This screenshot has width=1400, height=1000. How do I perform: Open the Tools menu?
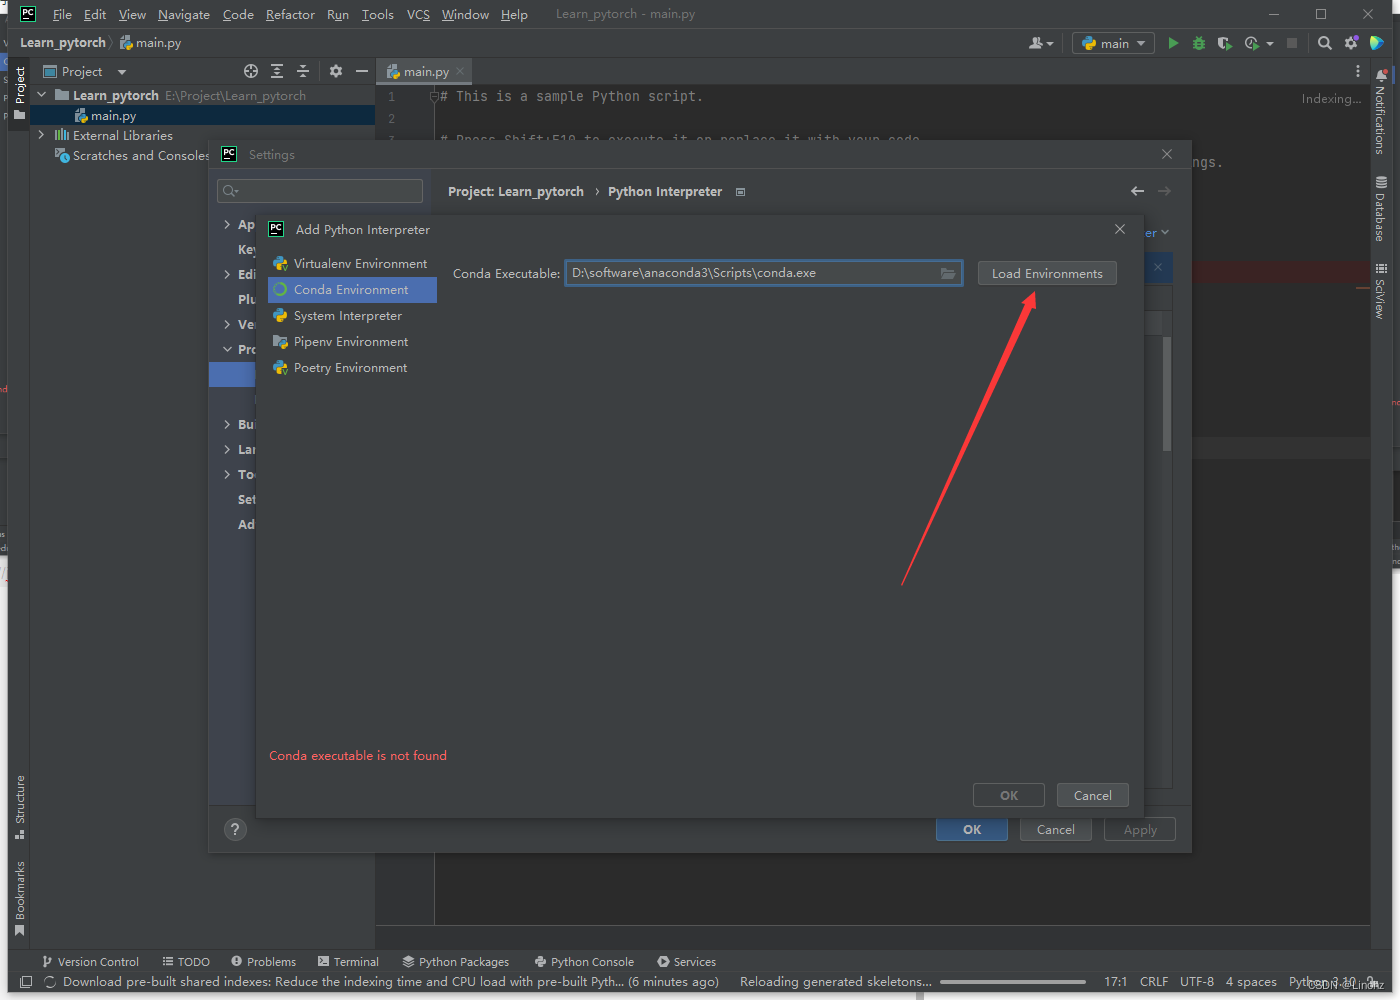tap(377, 14)
